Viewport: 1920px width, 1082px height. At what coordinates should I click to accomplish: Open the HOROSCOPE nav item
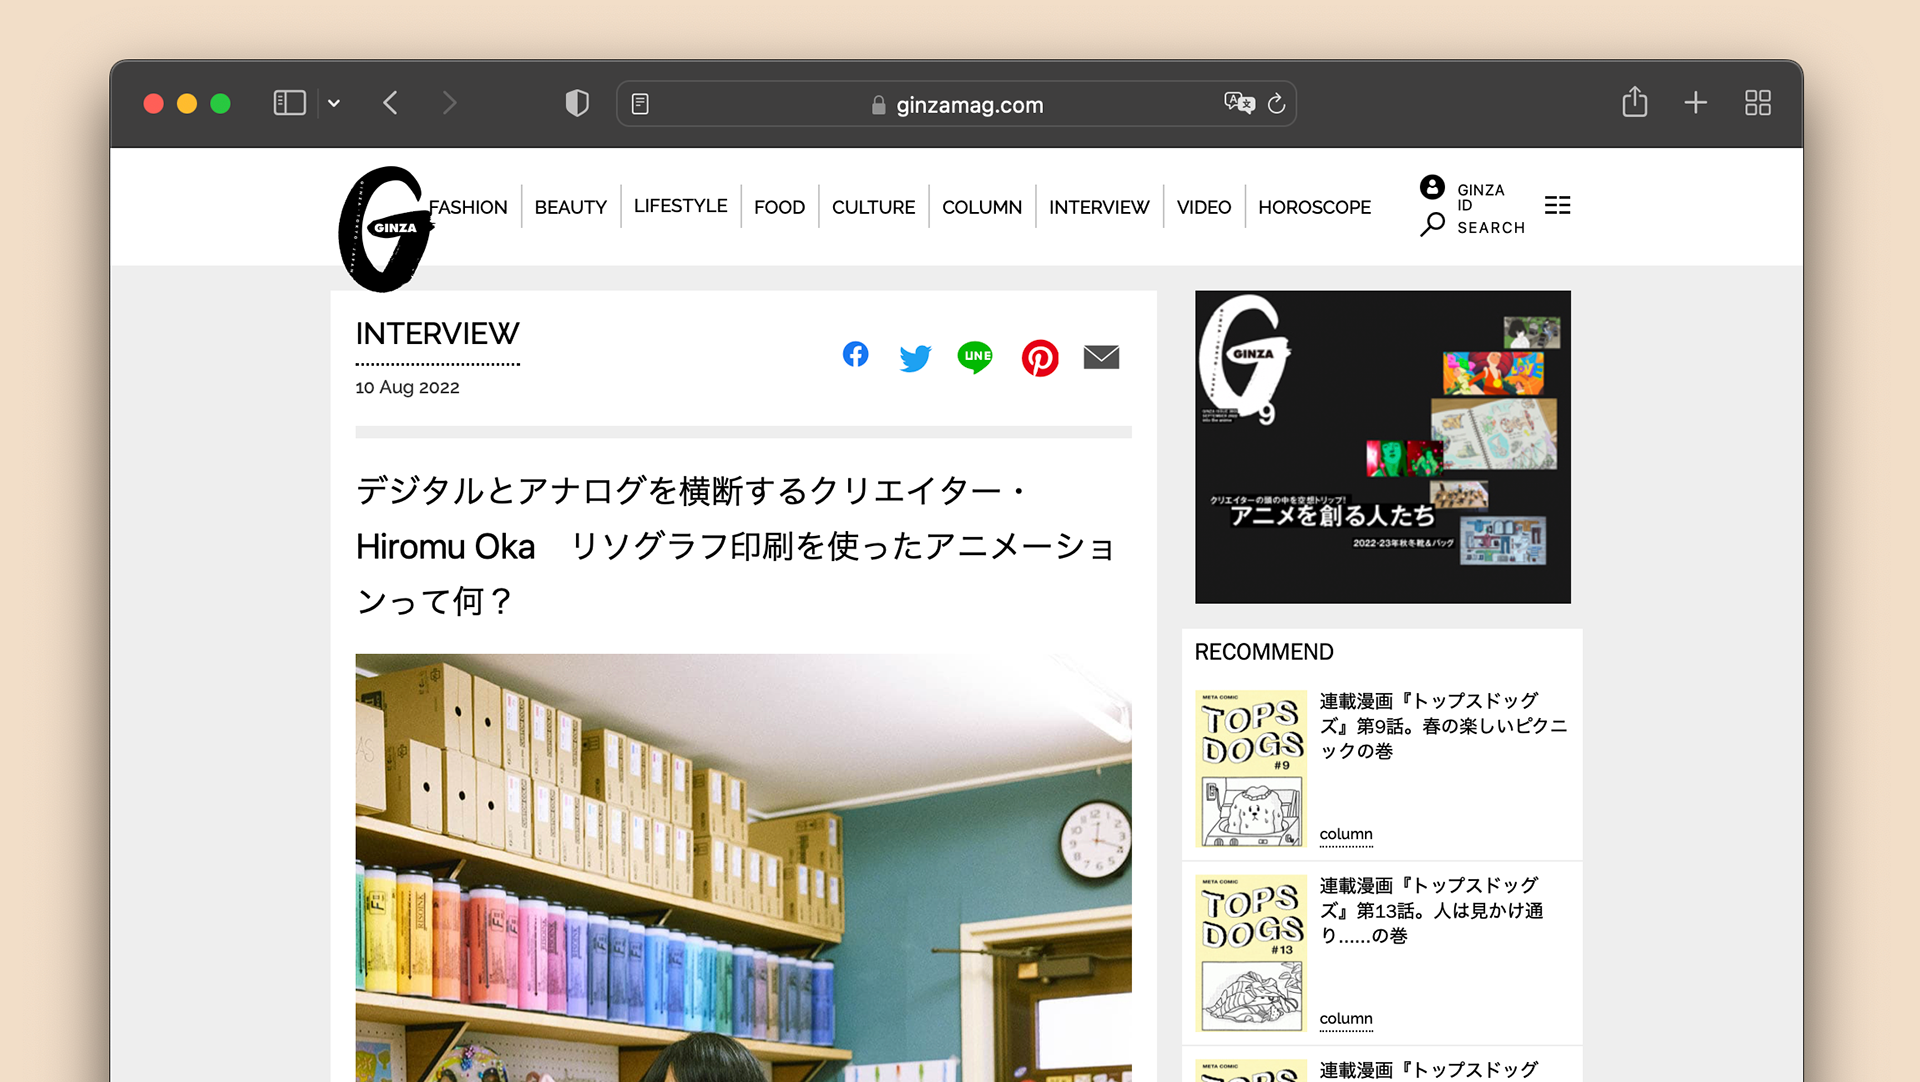1314,207
